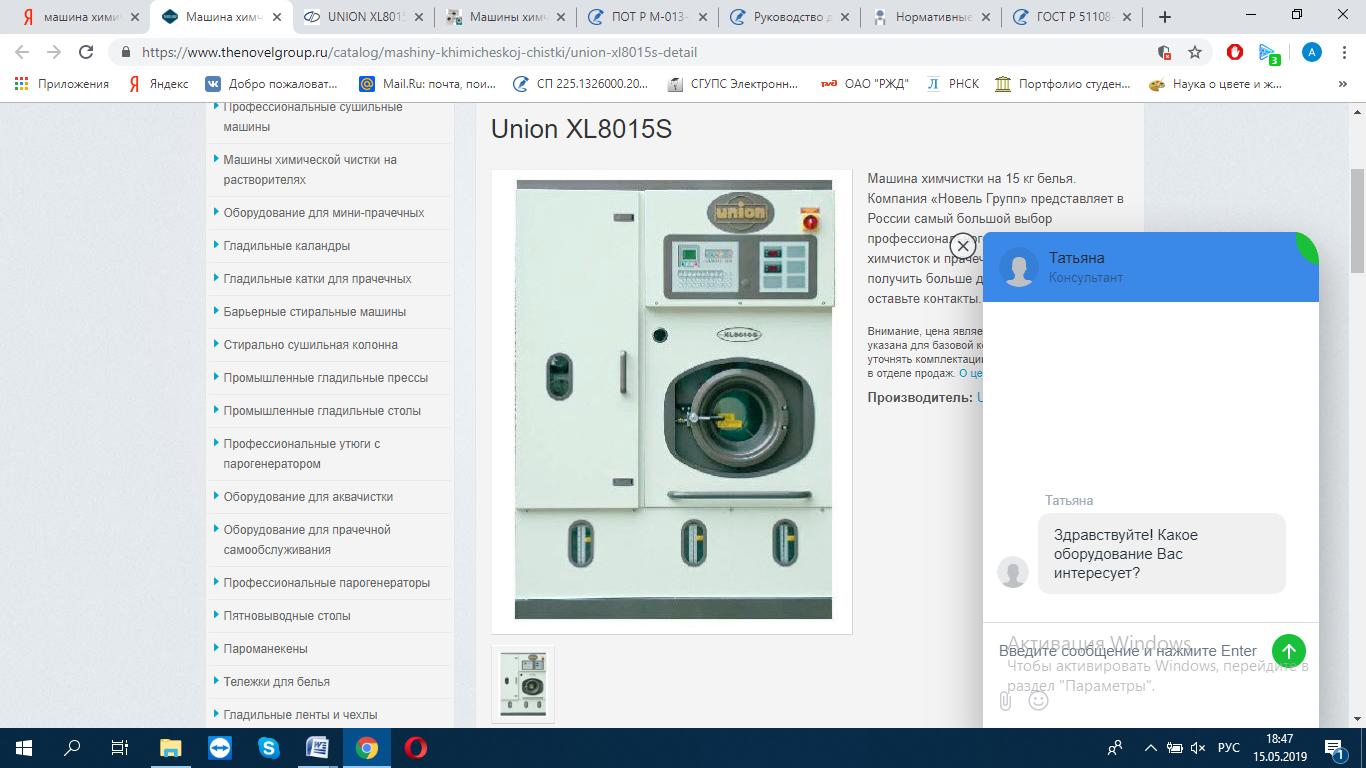Click Chrome icon on the taskbar
This screenshot has height=768, width=1366.
[x=366, y=748]
